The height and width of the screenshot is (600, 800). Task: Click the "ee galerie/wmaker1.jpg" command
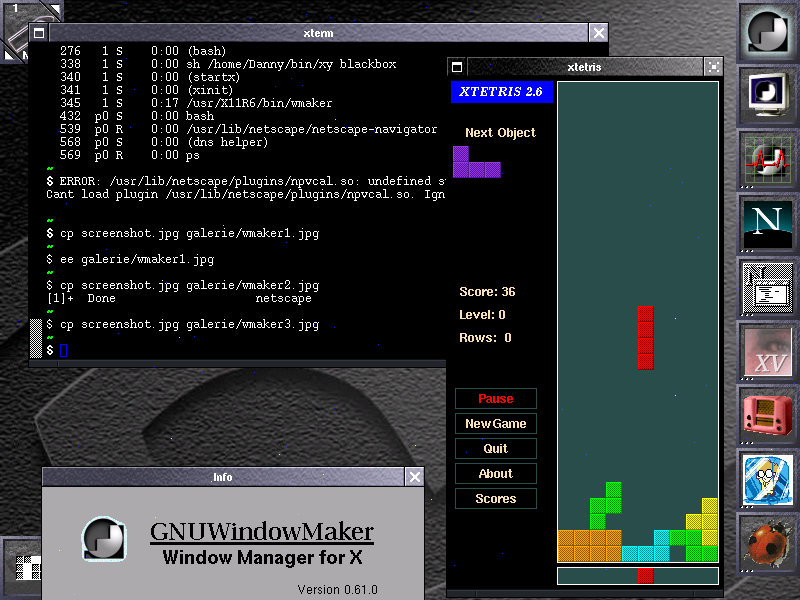tap(137, 259)
